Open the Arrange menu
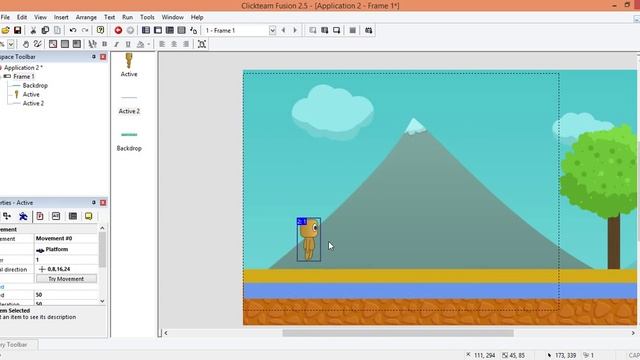The width and height of the screenshot is (640, 360). click(86, 17)
